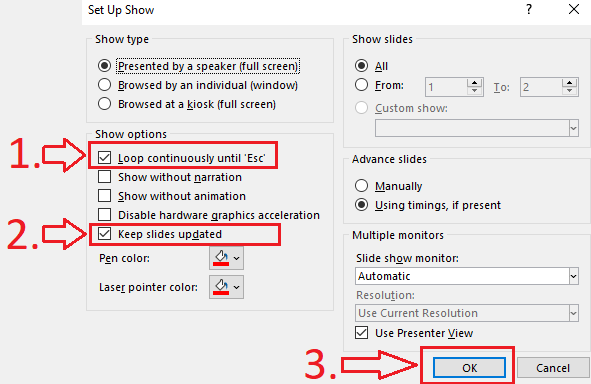Viewport: 591px width, 384px height.
Task: Confirm settings with OK button
Action: click(469, 367)
